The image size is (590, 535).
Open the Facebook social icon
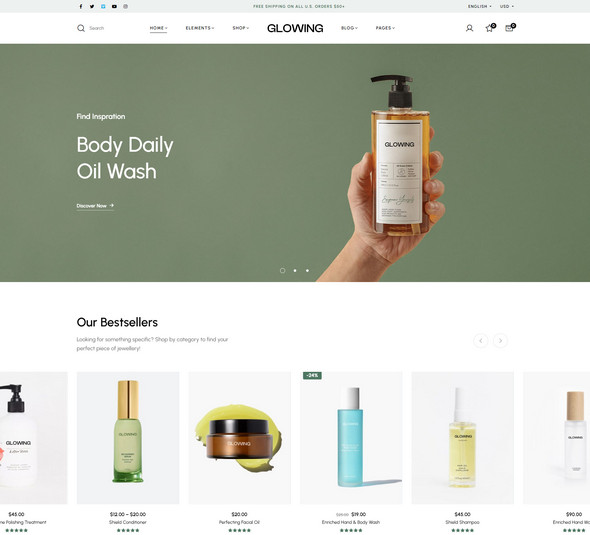point(81,6)
